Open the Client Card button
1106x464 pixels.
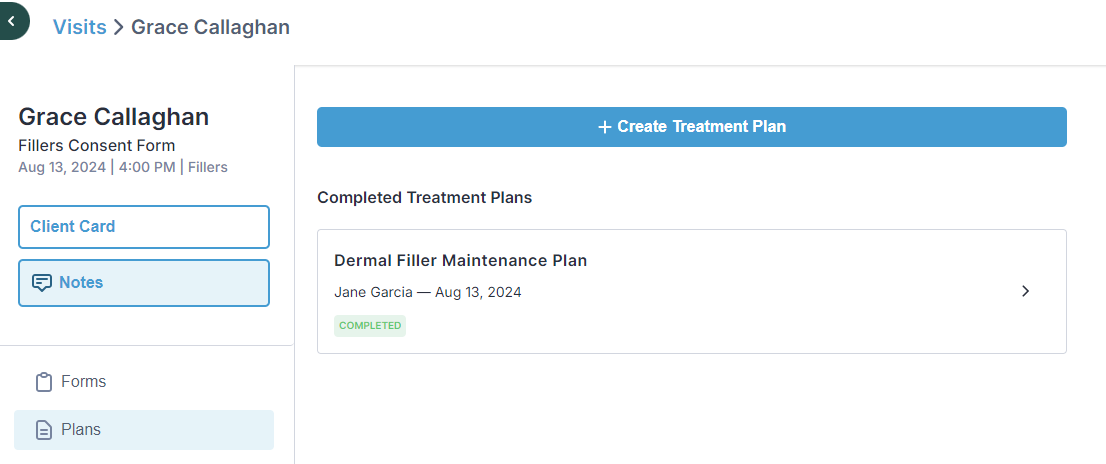pos(144,227)
